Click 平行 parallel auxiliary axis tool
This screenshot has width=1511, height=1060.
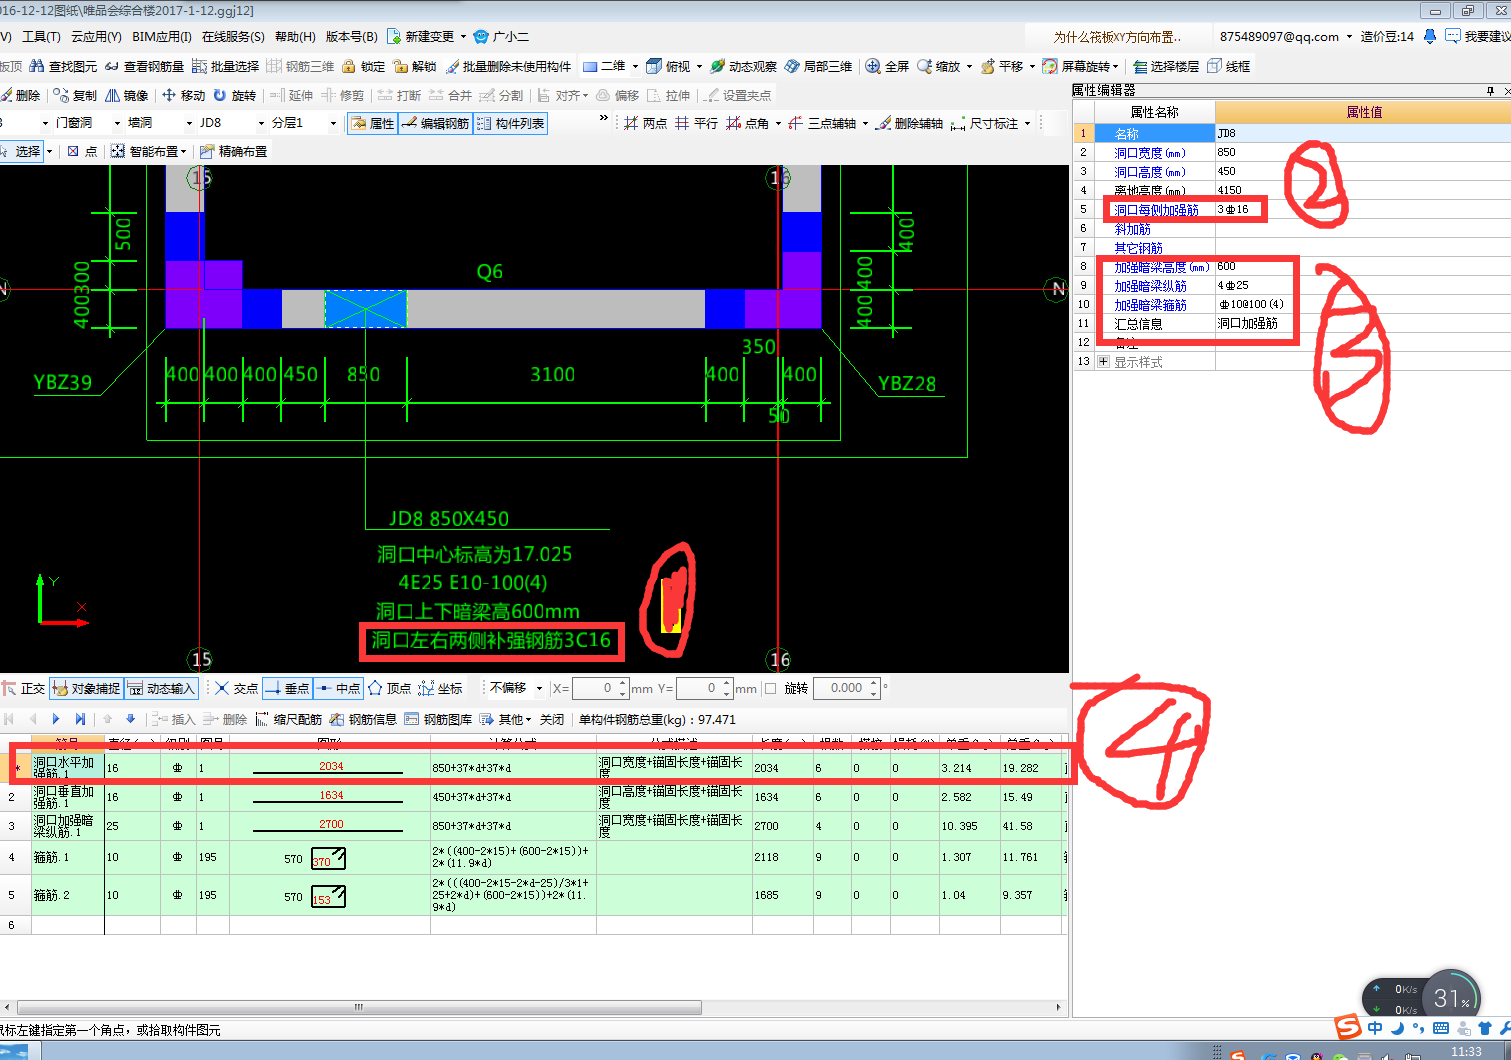696,123
